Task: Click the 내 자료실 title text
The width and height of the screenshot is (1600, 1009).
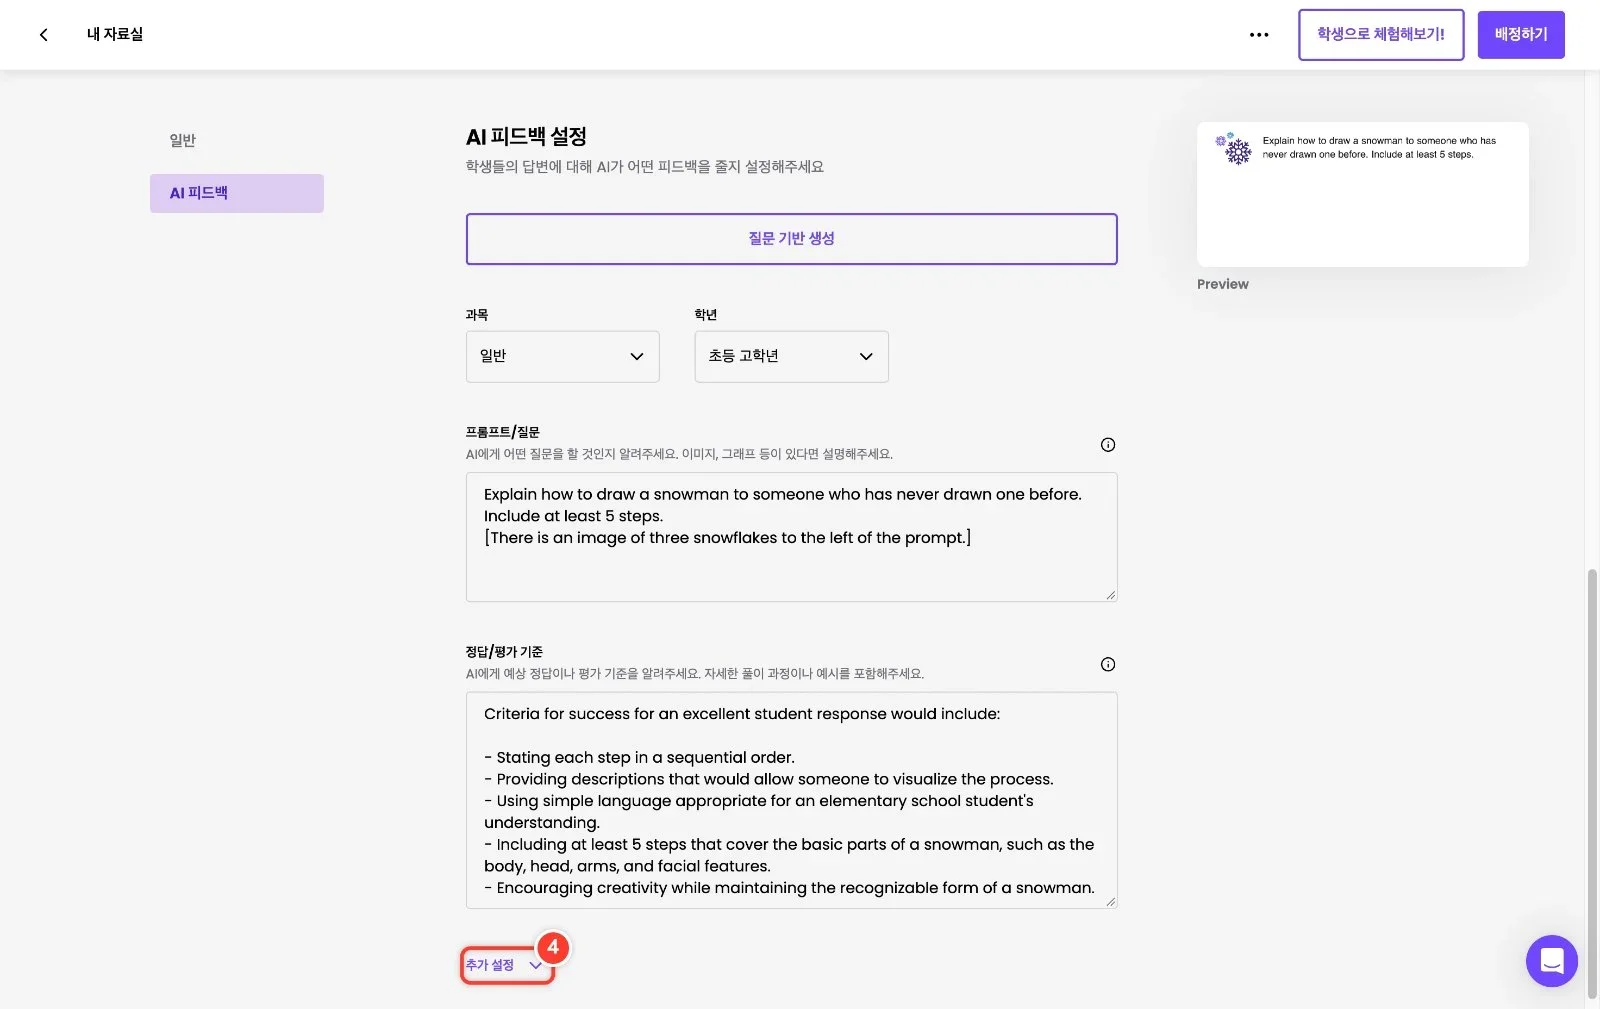Action: click(x=115, y=35)
